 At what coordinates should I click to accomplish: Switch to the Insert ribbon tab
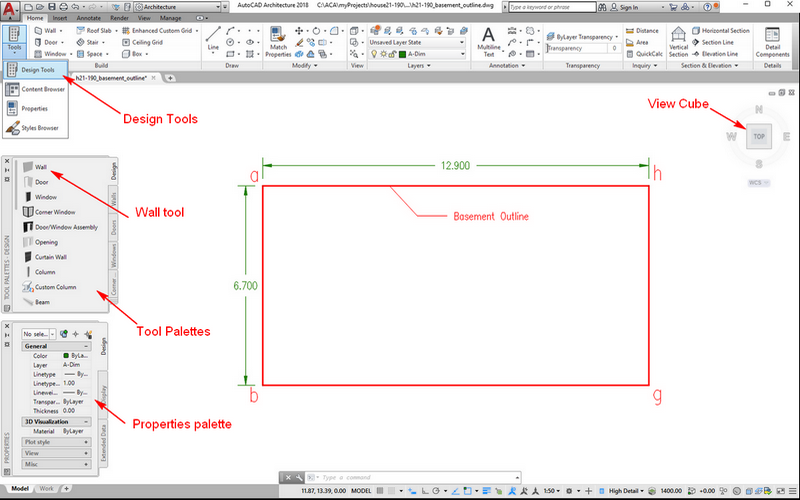click(60, 18)
